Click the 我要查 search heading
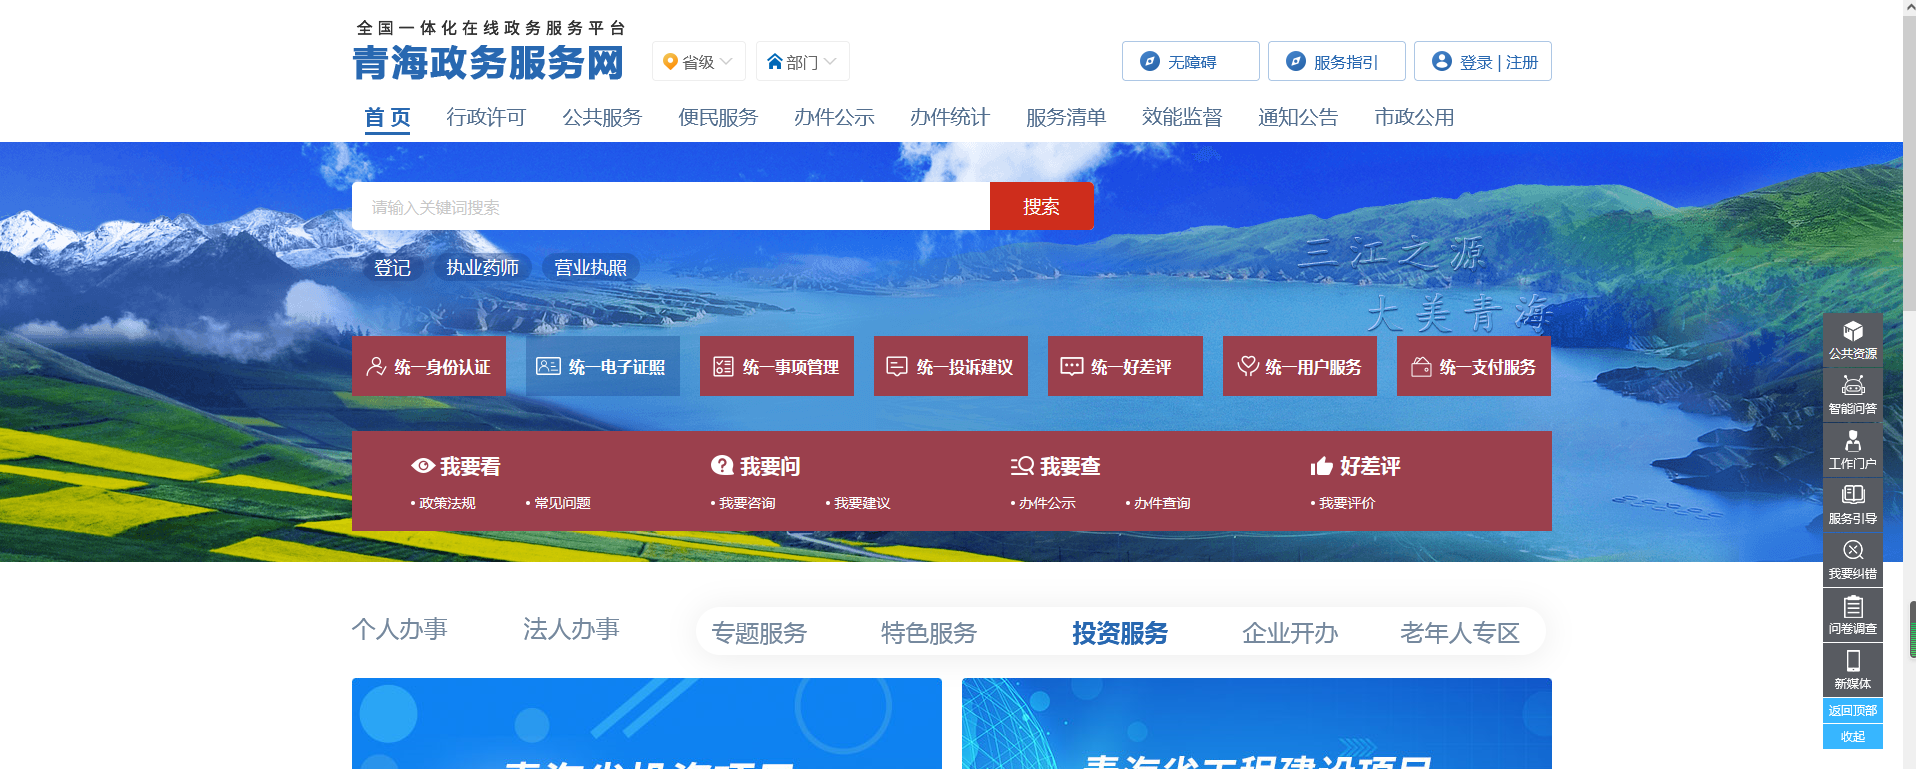The height and width of the screenshot is (769, 1916). tap(1056, 466)
